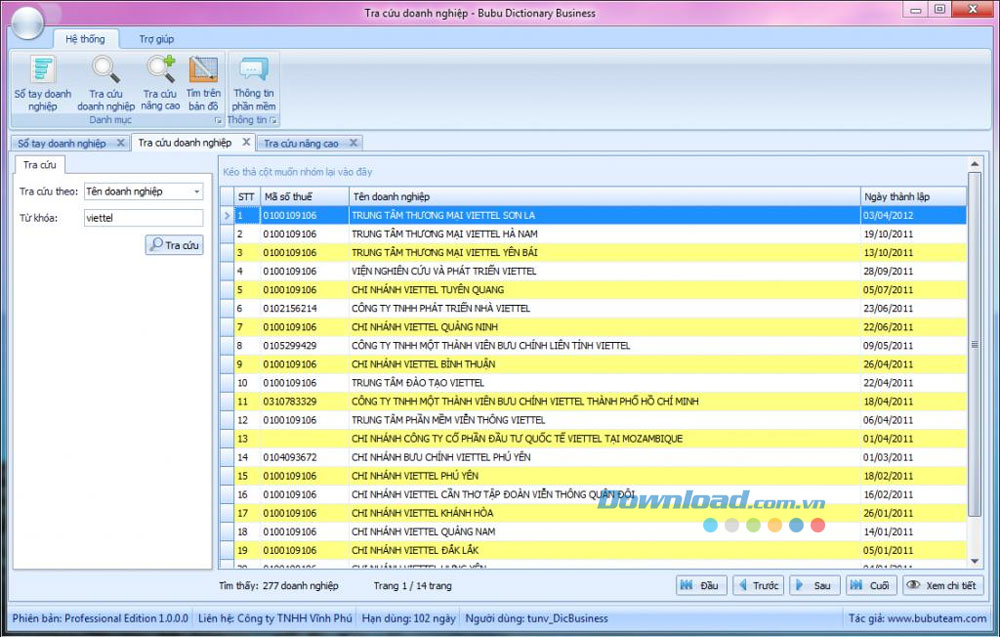The width and height of the screenshot is (1000, 637).
Task: Open Thông tin phần mềm icon
Action: 253,70
